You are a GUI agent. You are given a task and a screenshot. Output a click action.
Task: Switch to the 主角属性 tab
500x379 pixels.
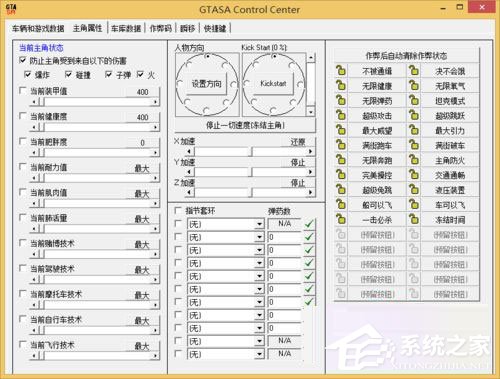(87, 28)
